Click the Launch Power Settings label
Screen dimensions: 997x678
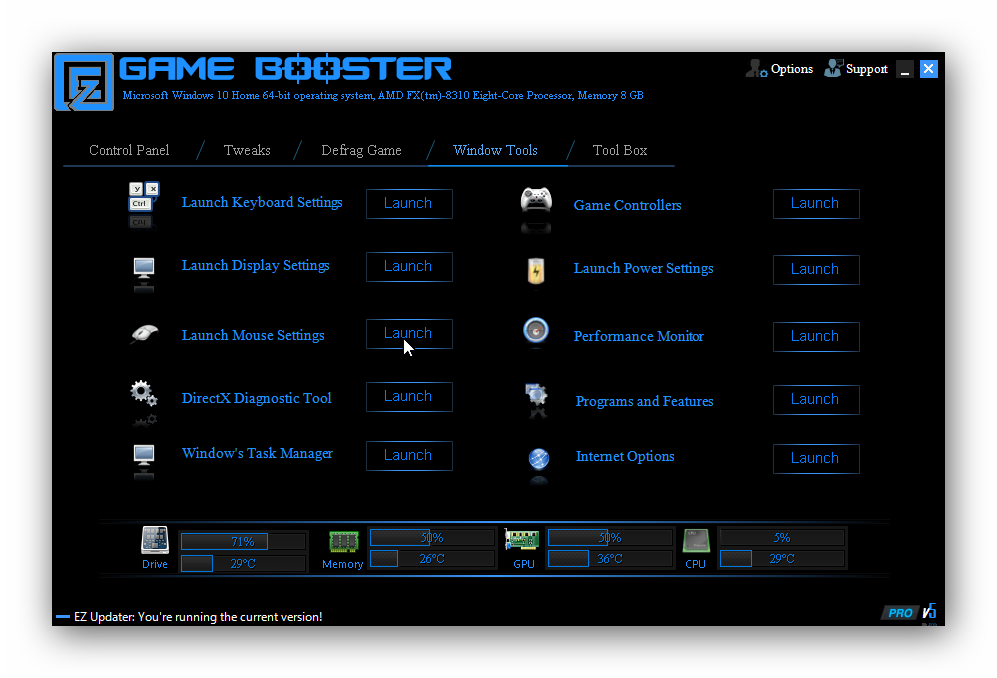coord(643,268)
